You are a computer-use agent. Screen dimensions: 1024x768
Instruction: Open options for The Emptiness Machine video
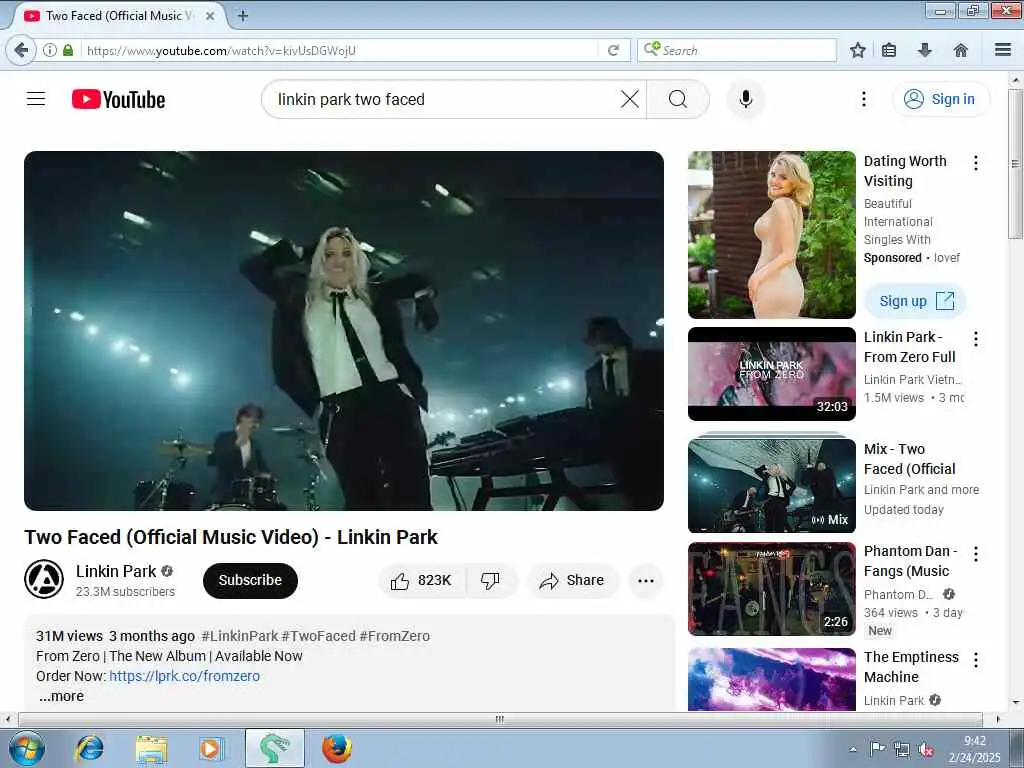click(976, 660)
